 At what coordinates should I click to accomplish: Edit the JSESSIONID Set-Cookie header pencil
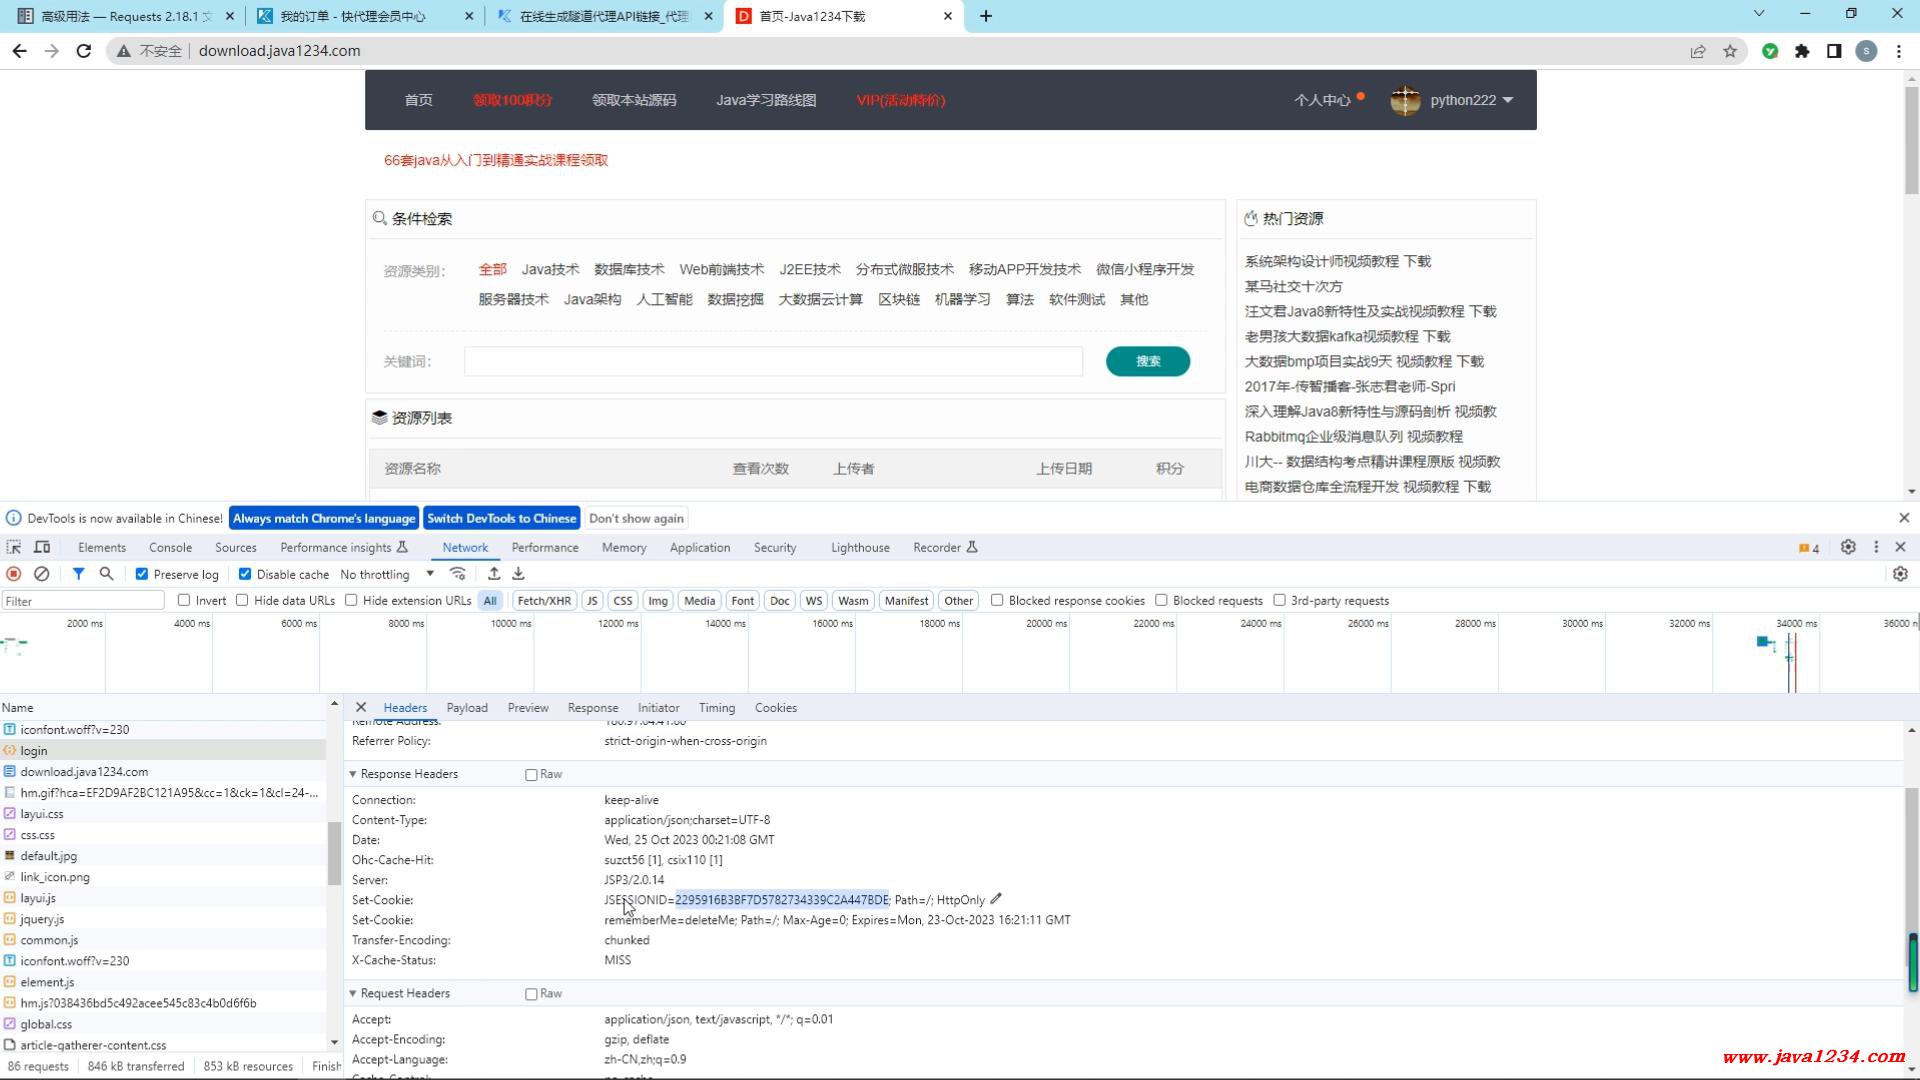pos(996,899)
